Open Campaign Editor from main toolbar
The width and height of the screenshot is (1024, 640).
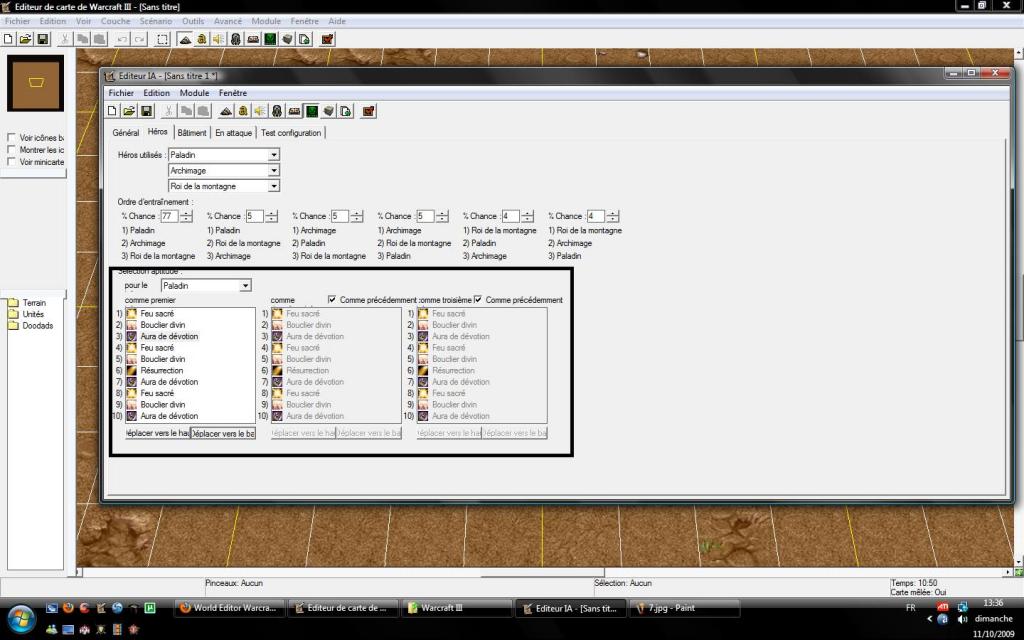pyautogui.click(x=253, y=39)
